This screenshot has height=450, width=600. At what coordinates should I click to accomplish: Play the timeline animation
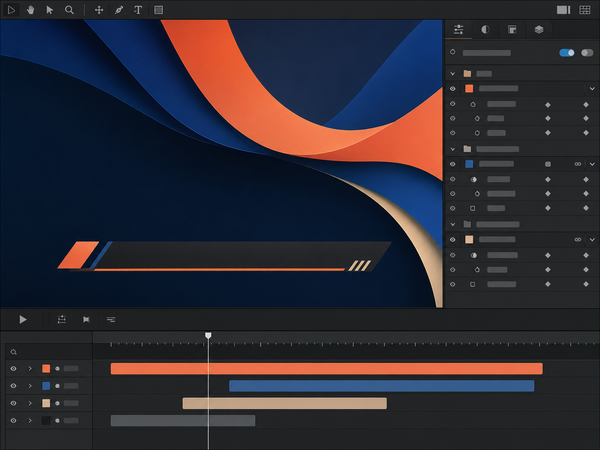(x=23, y=320)
